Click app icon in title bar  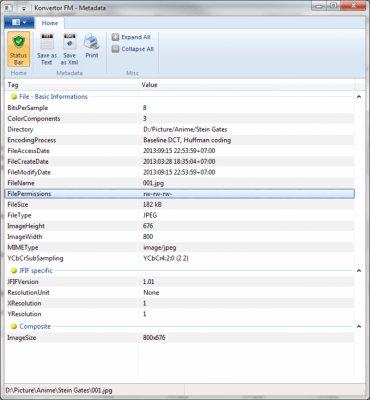point(9,8)
